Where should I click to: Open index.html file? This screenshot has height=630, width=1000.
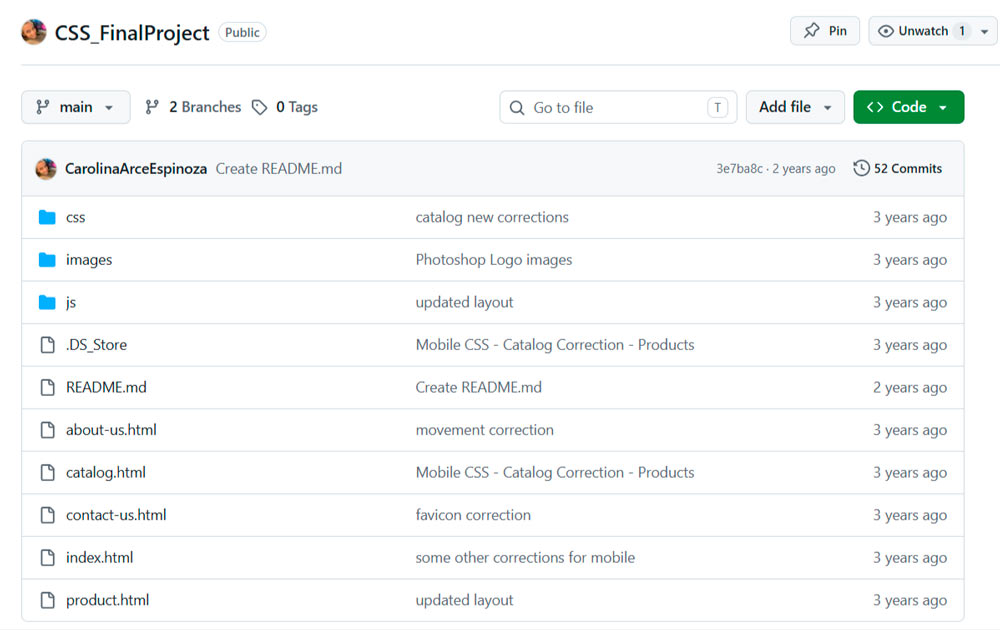tap(99, 557)
